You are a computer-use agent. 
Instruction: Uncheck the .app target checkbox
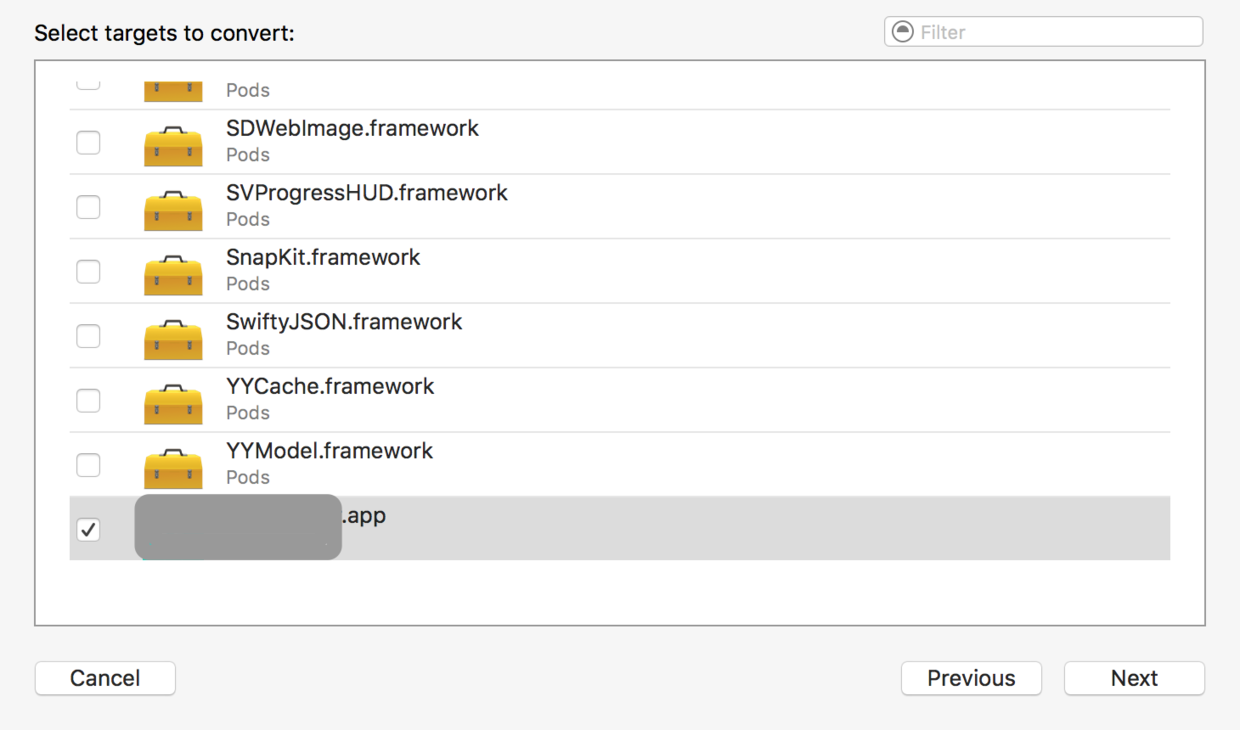point(89,530)
